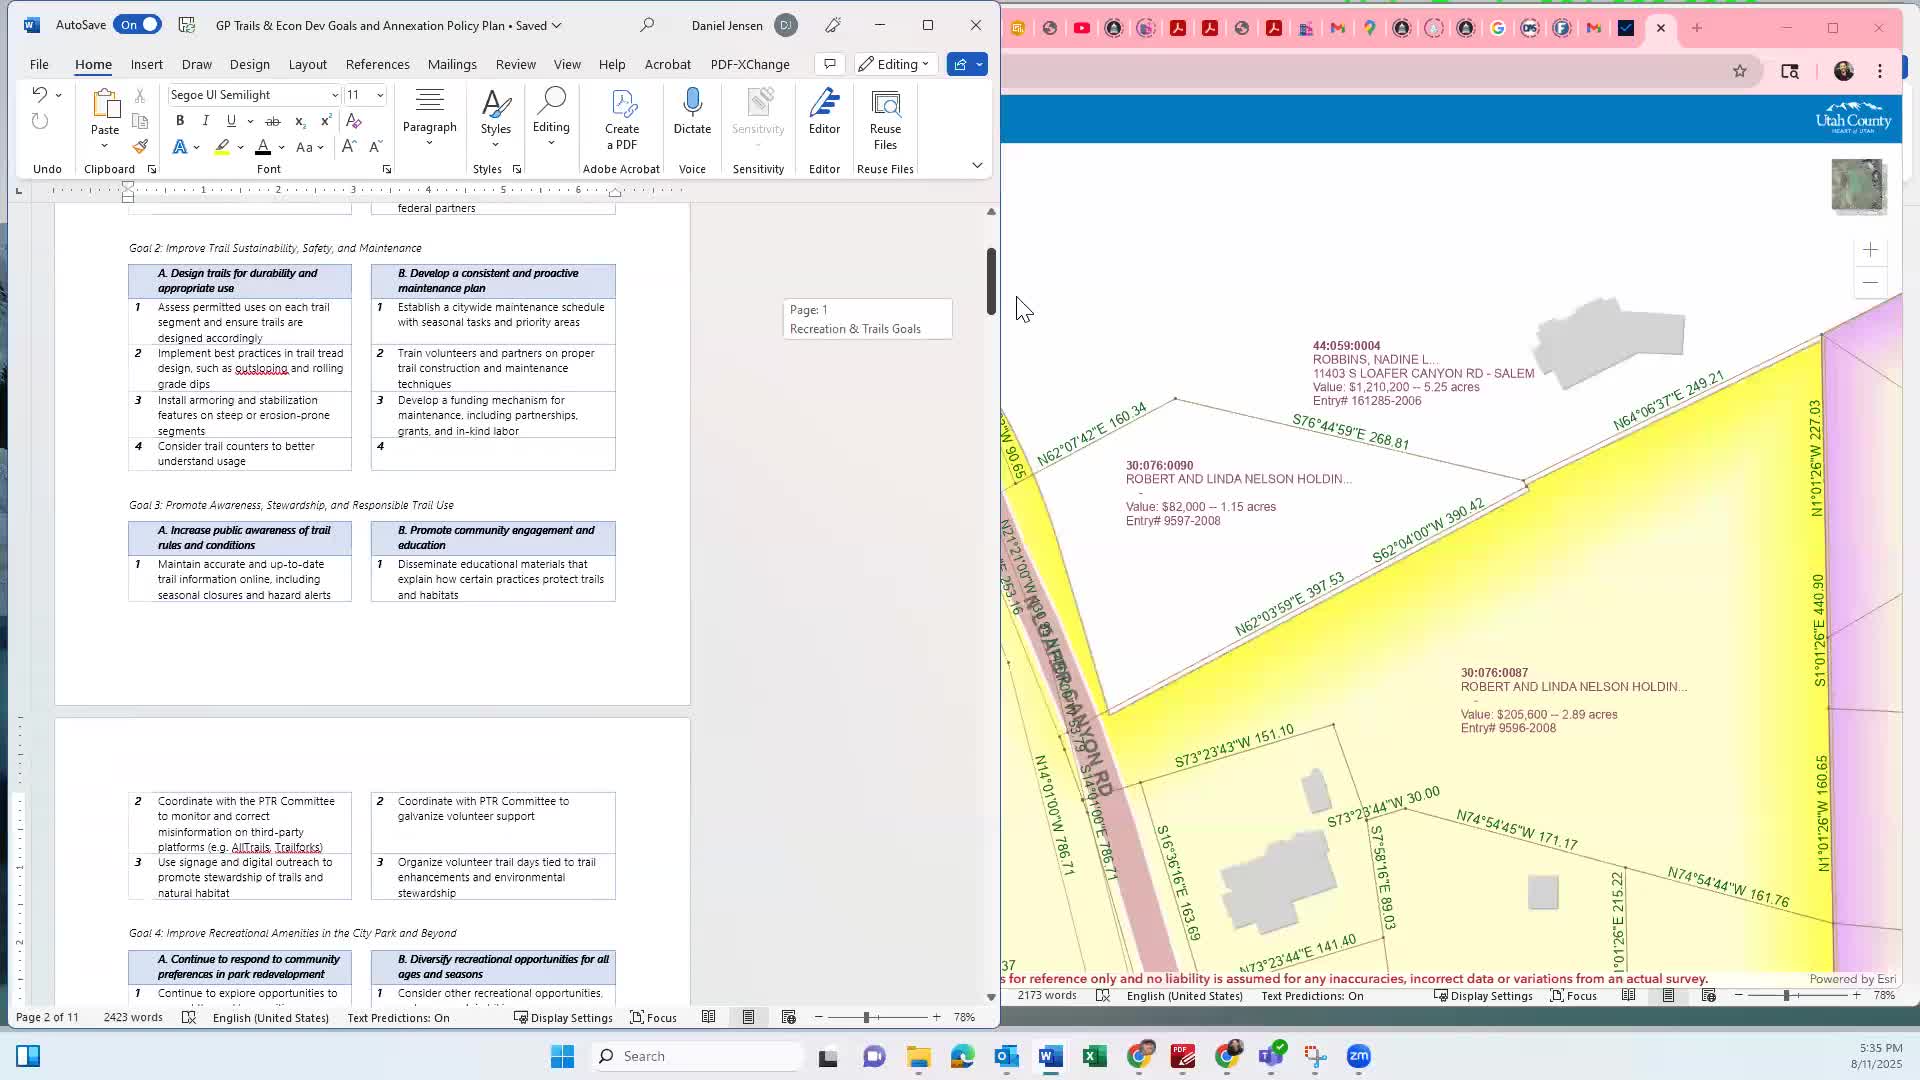Click the Focus mode button
Image resolution: width=1920 pixels, height=1080 pixels.
(653, 1018)
